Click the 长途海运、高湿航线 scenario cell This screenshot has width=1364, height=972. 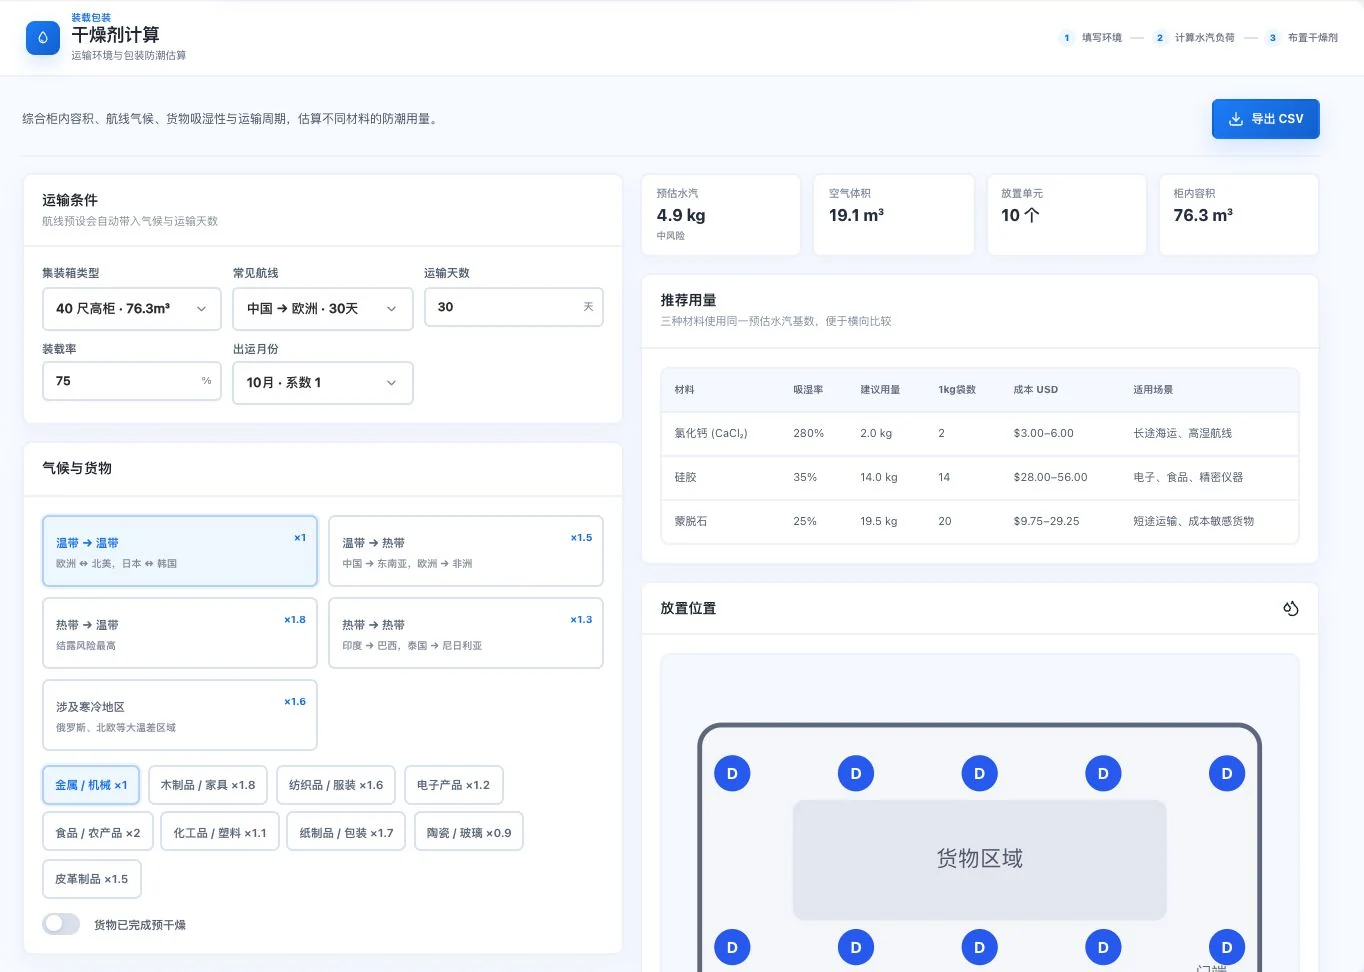tap(1182, 433)
